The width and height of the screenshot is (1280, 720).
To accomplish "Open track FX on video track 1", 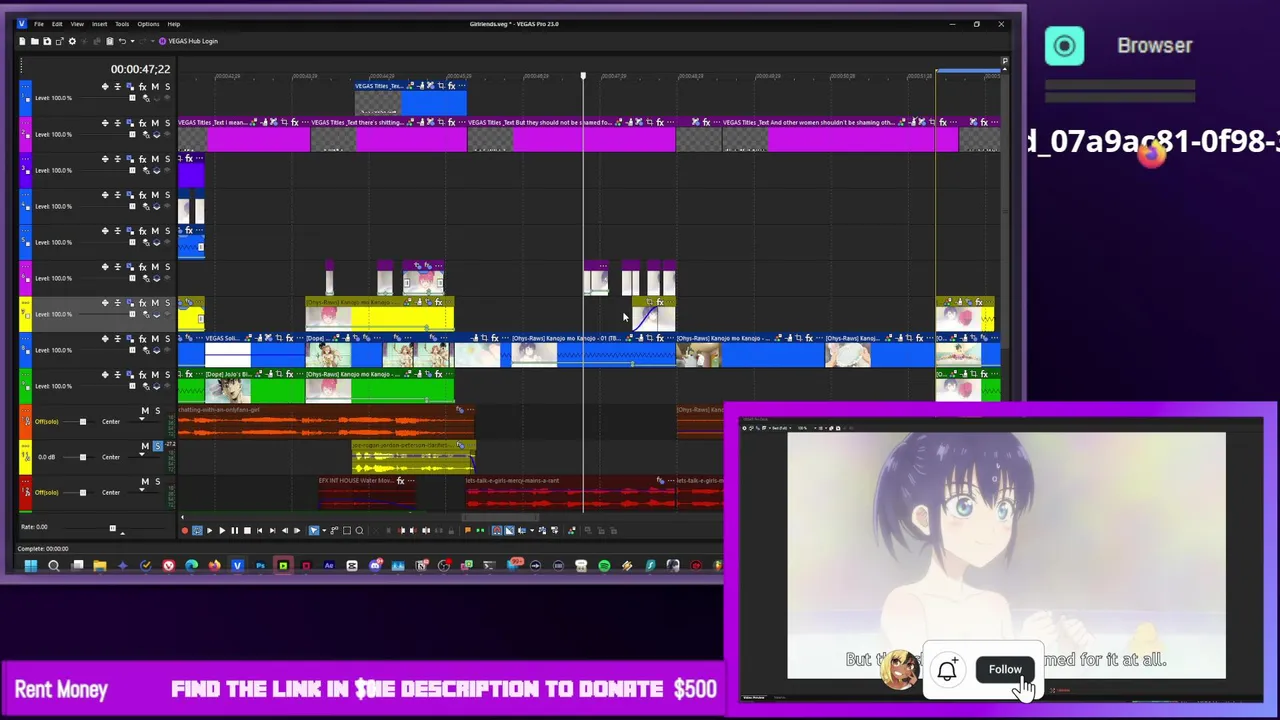I will click(142, 87).
